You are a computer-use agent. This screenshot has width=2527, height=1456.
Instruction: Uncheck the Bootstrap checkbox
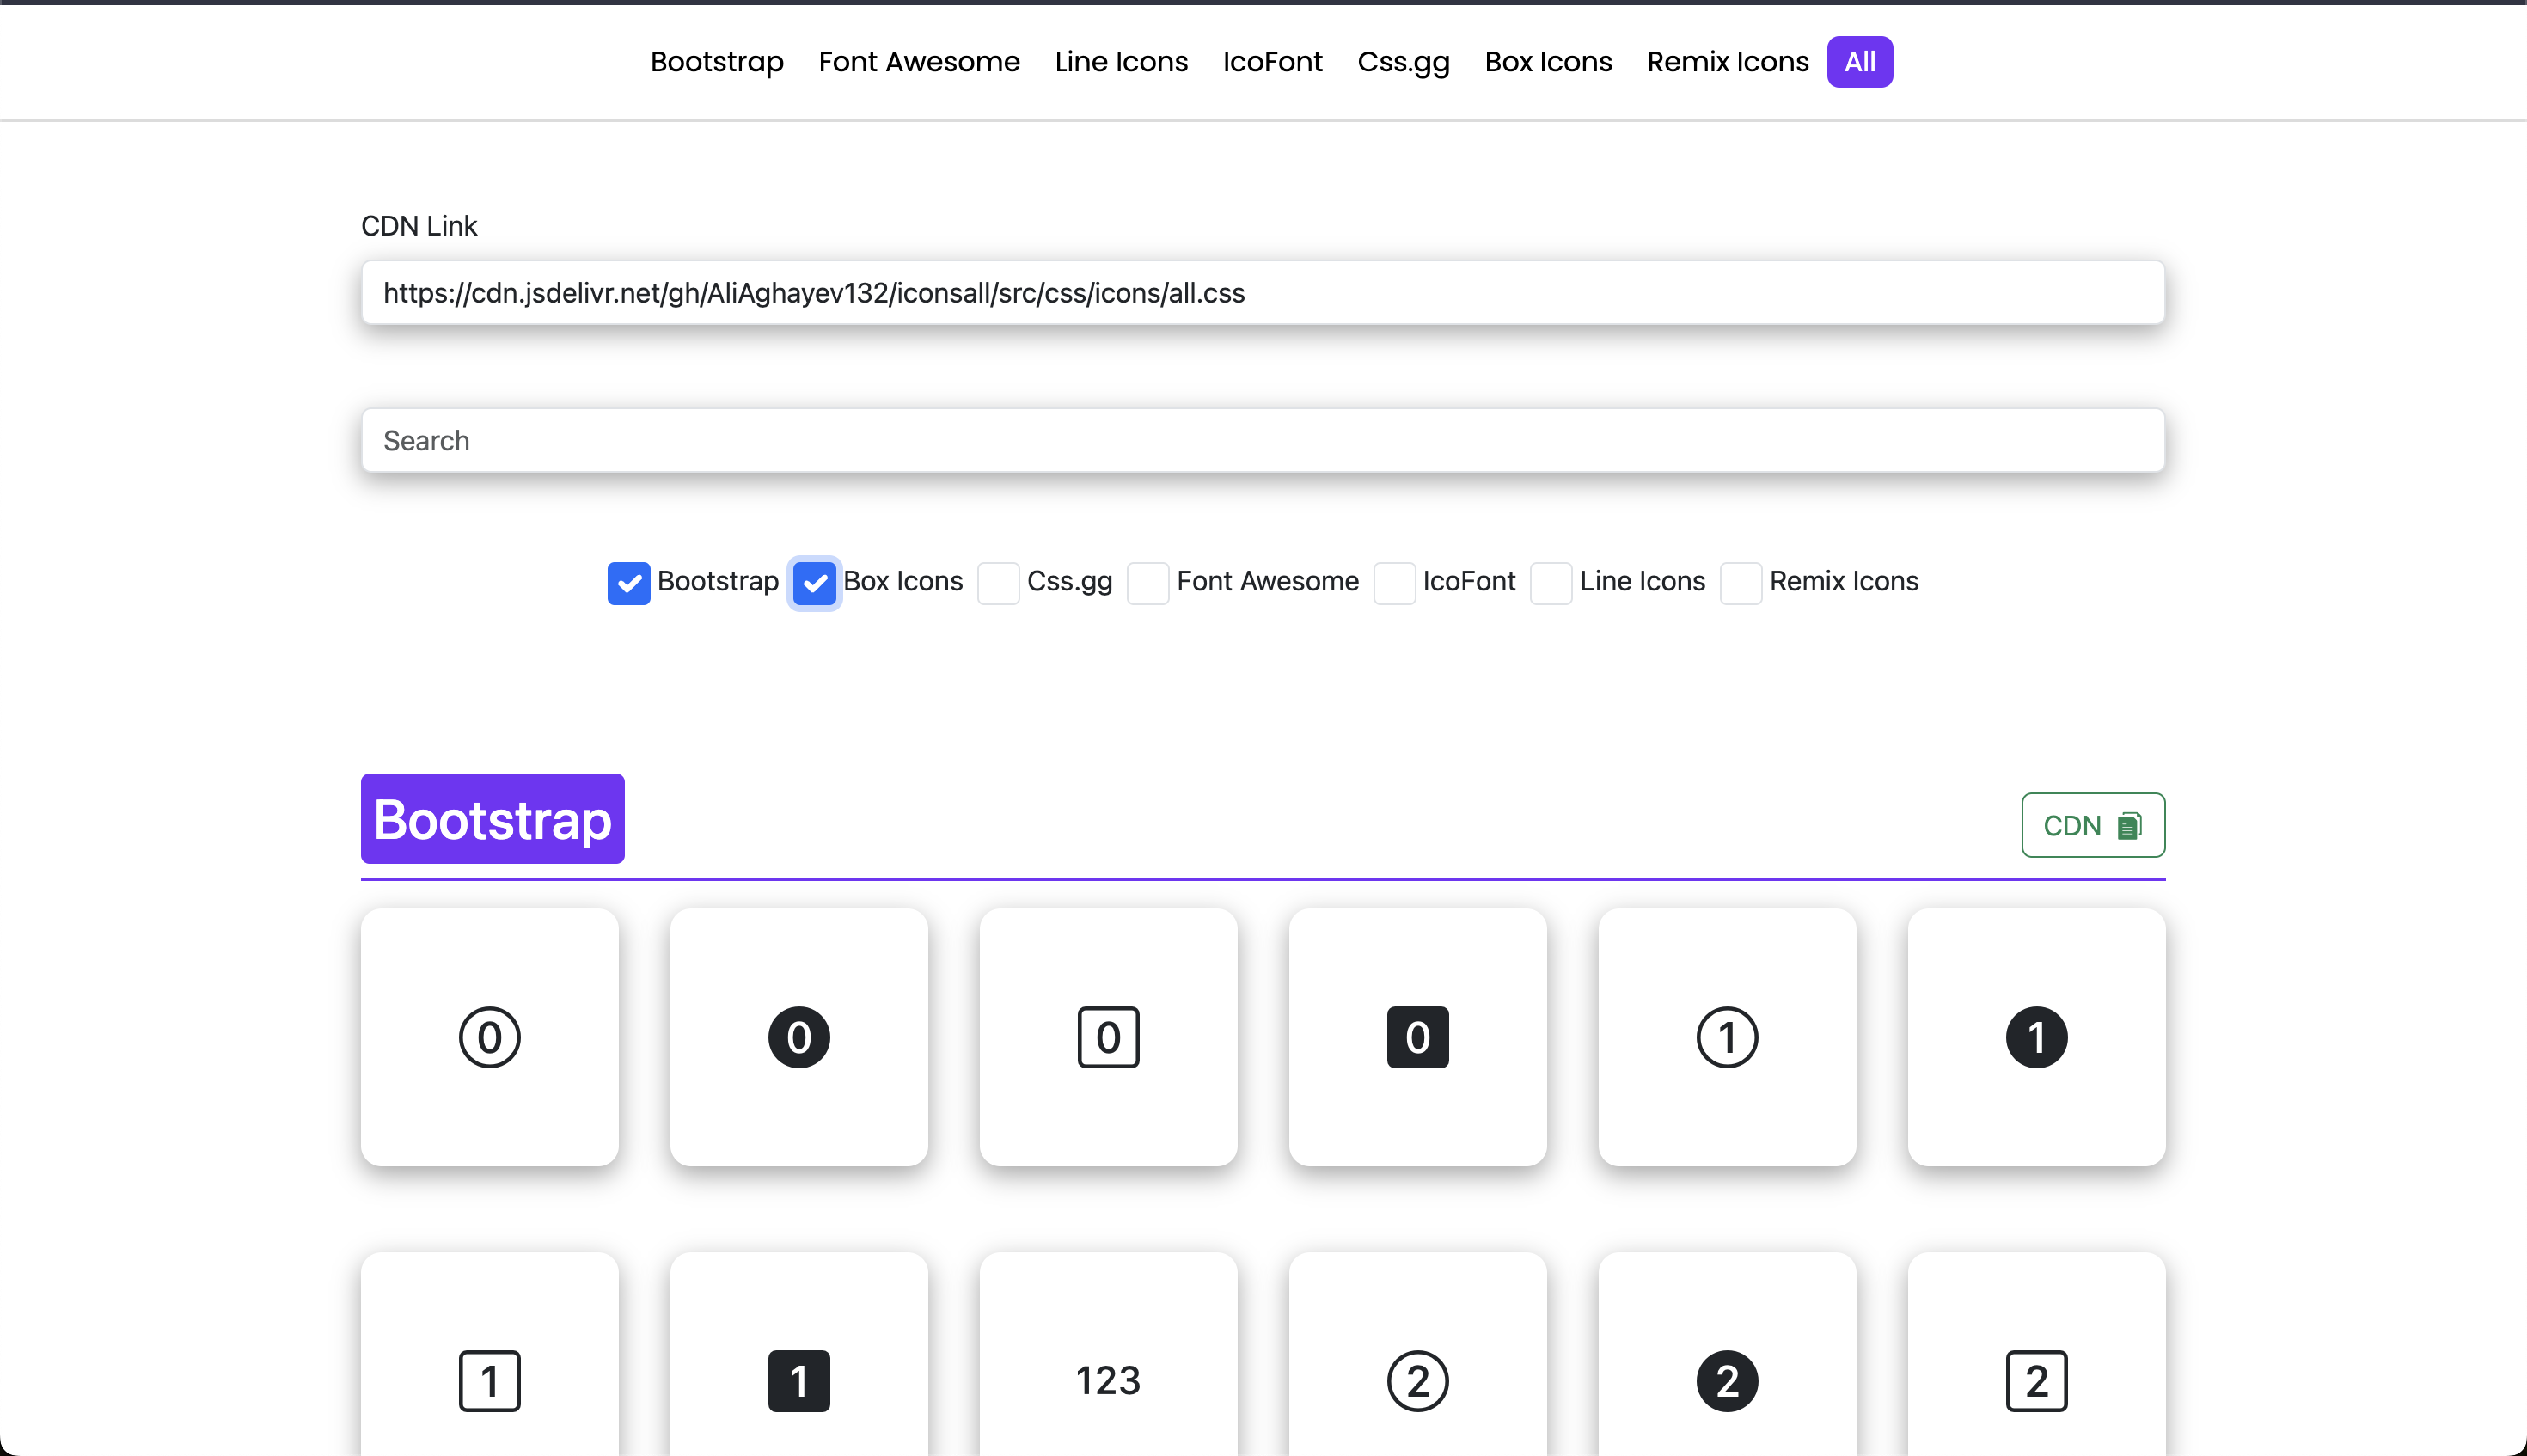628,583
